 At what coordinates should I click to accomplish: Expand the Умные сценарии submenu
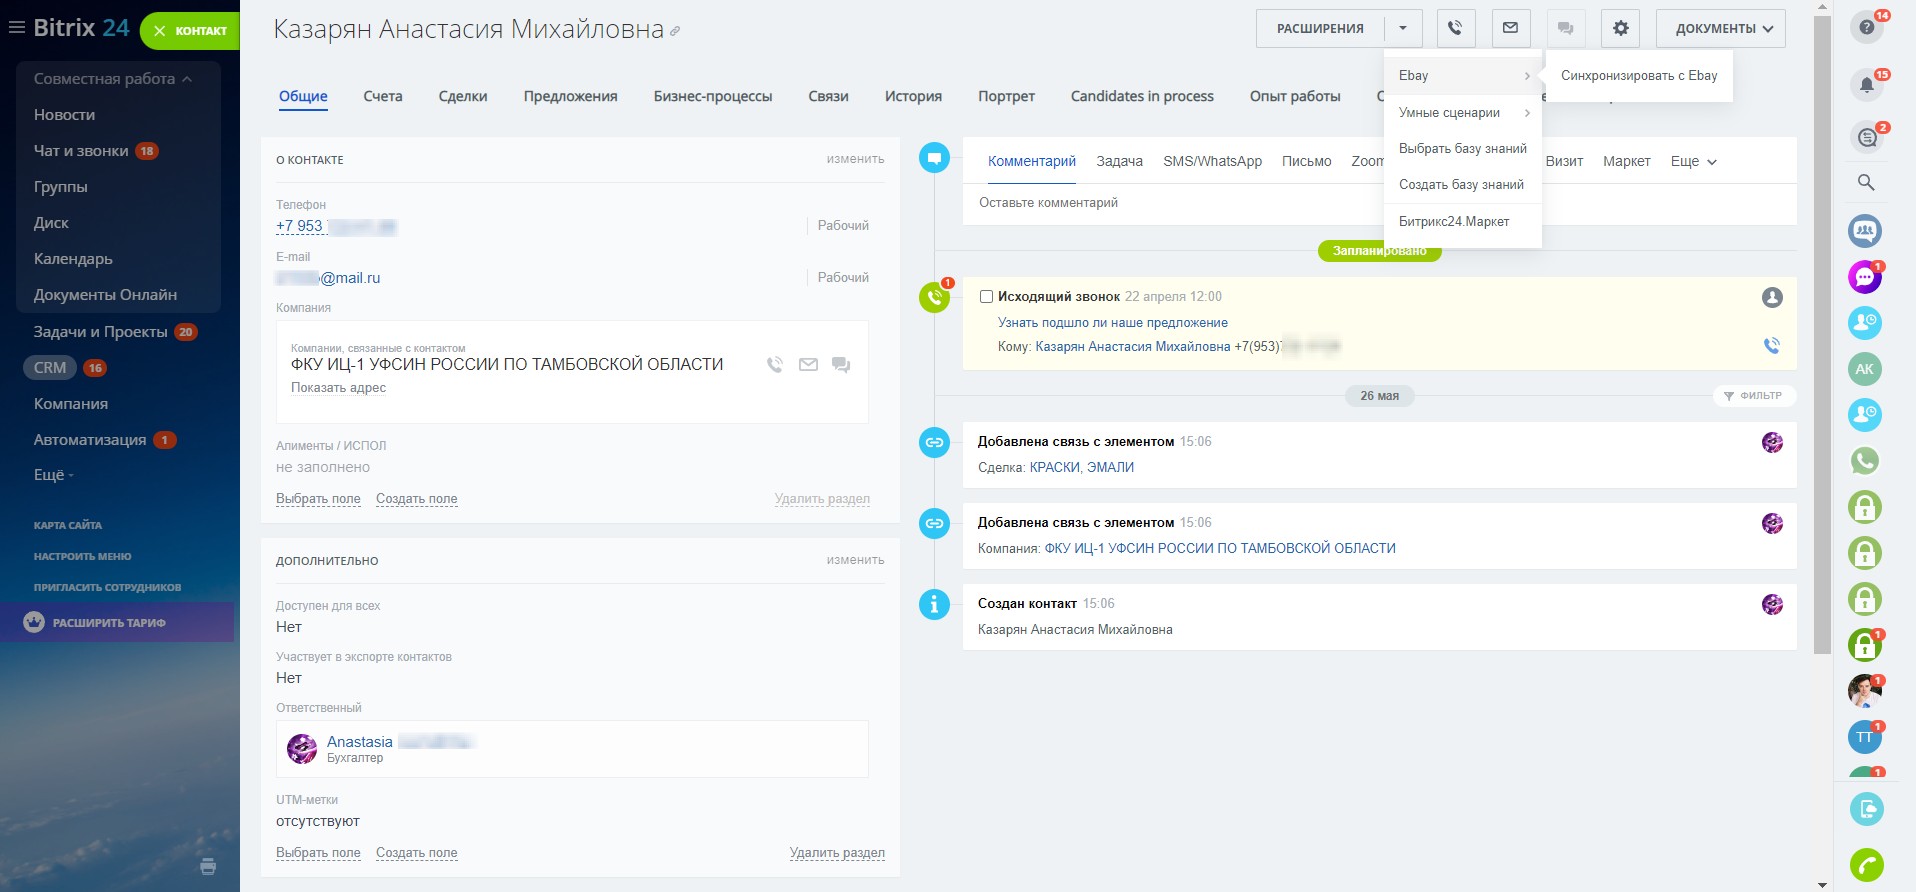[x=1462, y=113]
